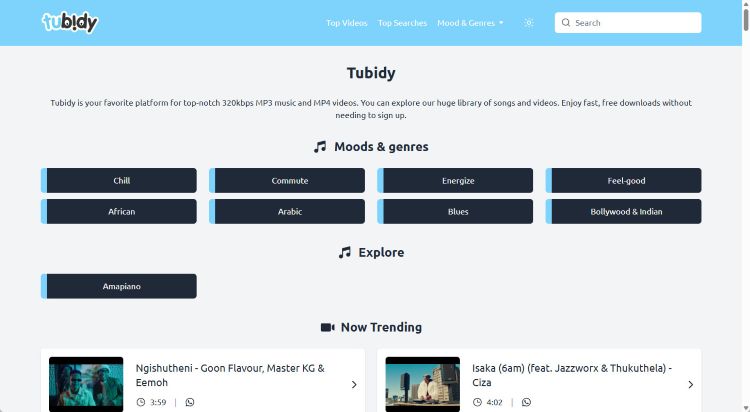This screenshot has height=412, width=750.
Task: Open Top Videos page
Action: tap(347, 22)
